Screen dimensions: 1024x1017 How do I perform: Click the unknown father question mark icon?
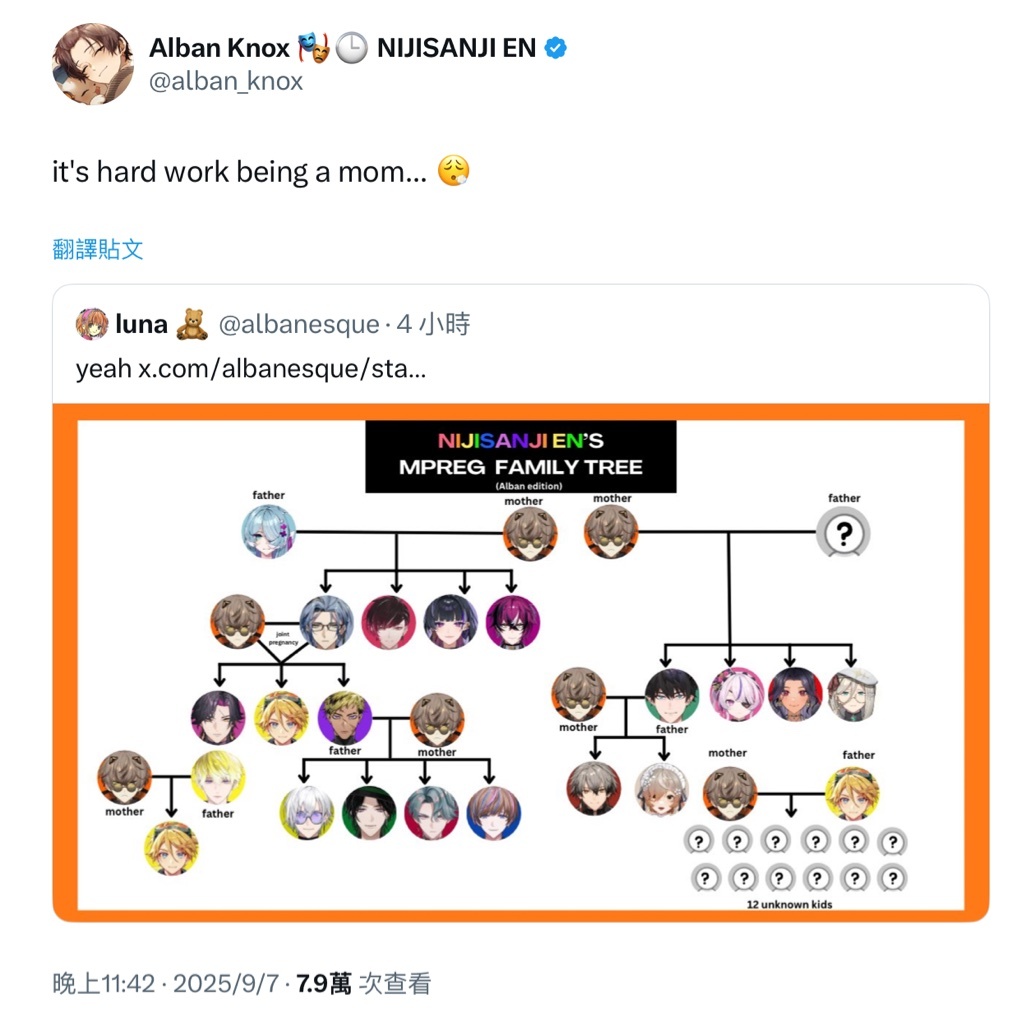tap(844, 534)
